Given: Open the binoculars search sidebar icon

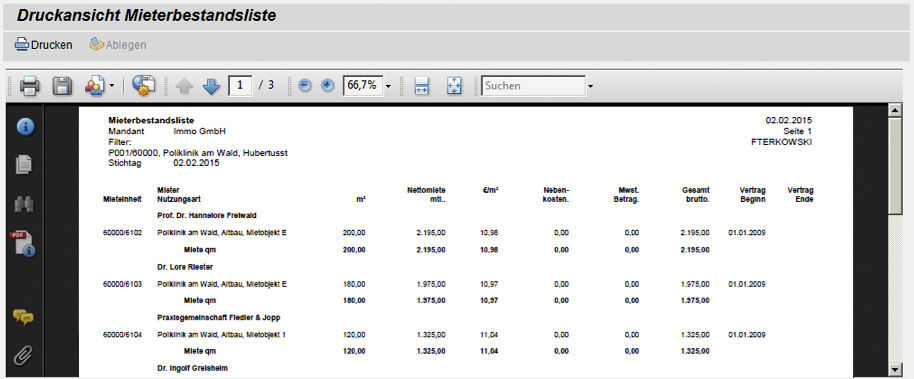Looking at the screenshot, I should [24, 204].
